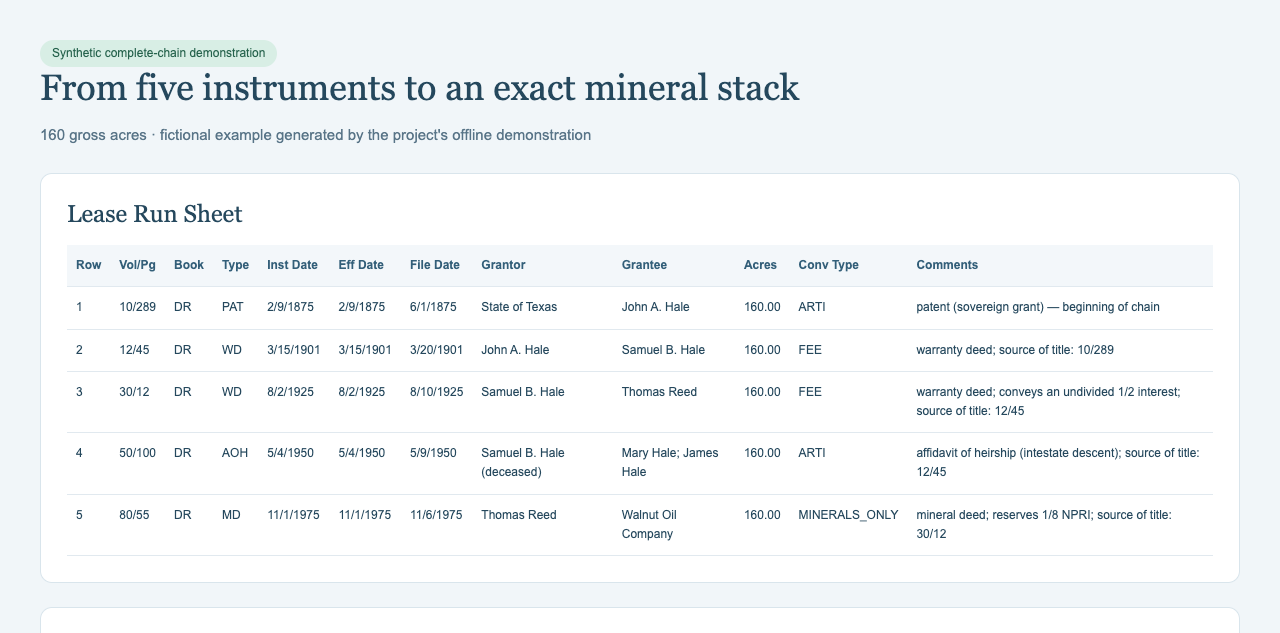Image resolution: width=1280 pixels, height=633 pixels.
Task: Click the Inst Date column header
Action: [292, 265]
